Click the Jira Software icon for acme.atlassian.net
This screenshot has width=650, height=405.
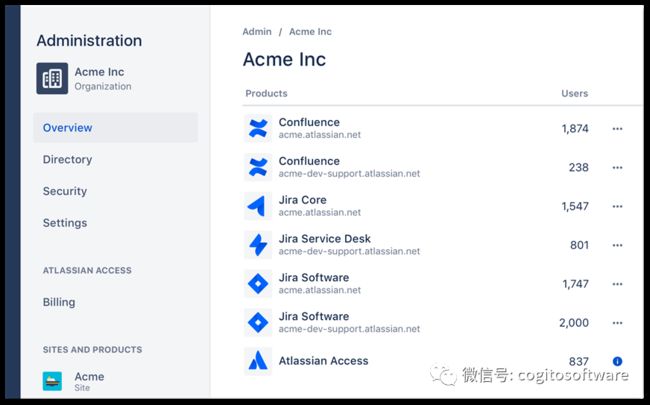(x=258, y=284)
